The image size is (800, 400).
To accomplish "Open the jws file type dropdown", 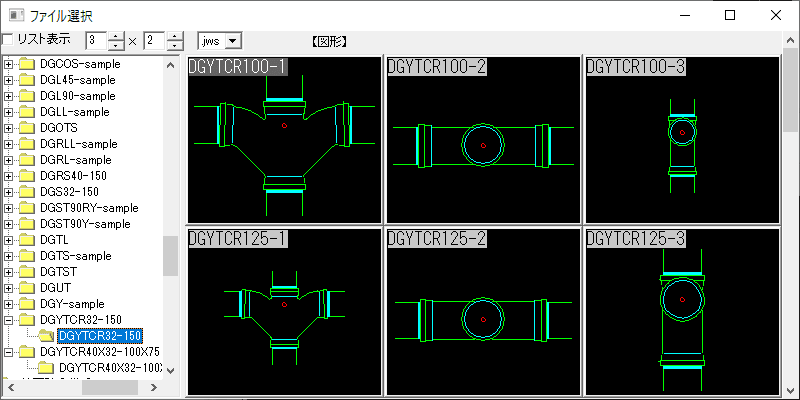I will 233,41.
